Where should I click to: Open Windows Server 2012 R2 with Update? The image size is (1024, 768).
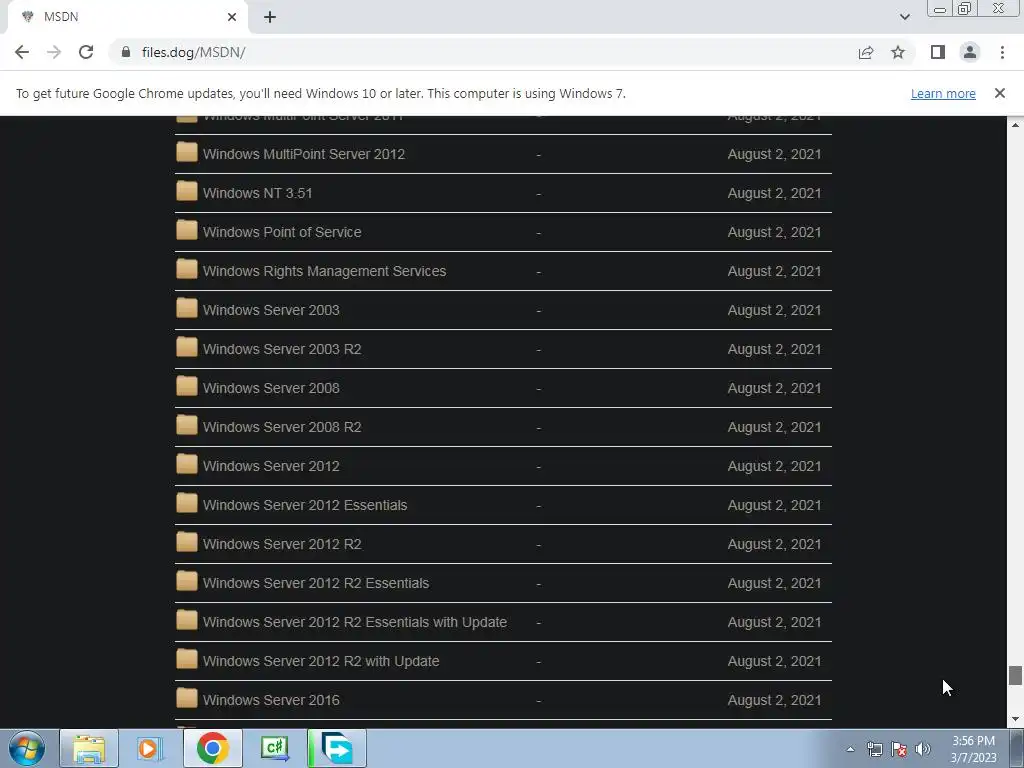click(321, 661)
